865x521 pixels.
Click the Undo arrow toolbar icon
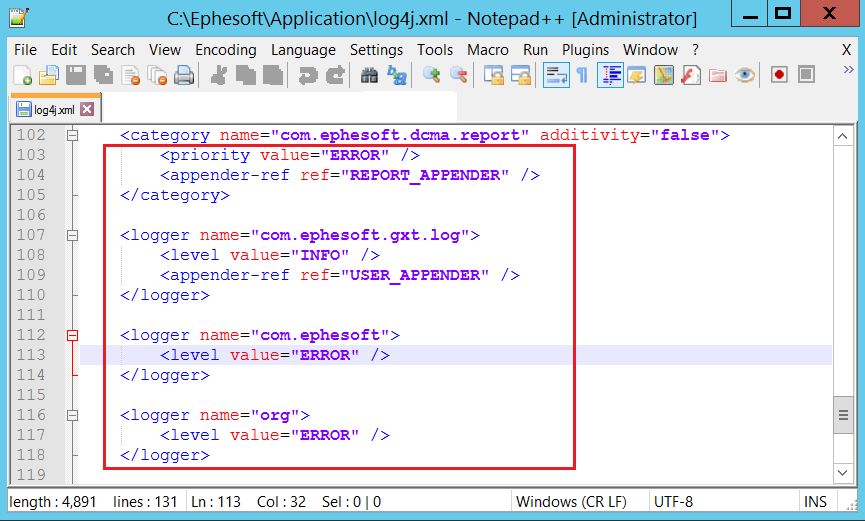click(x=308, y=75)
